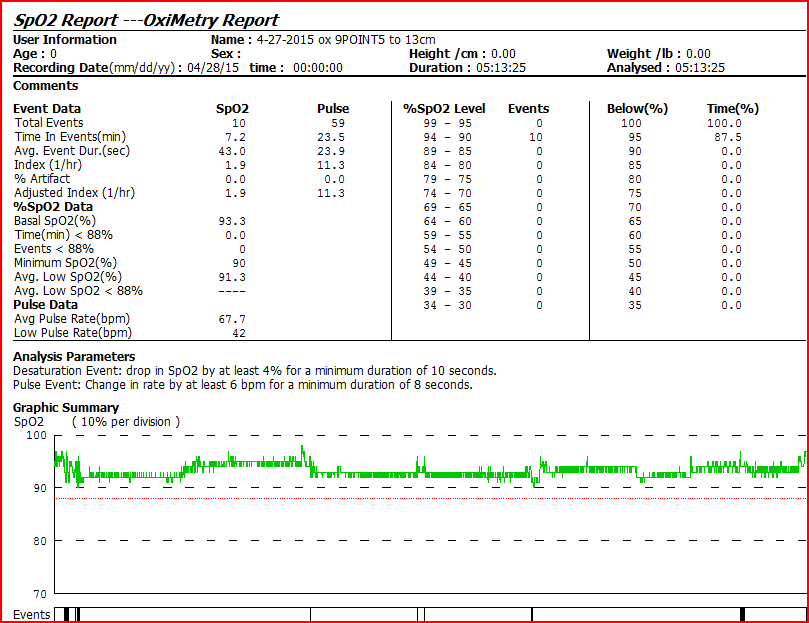Click the Comments section heading
Screen dimensions: 809x623
pos(45,86)
